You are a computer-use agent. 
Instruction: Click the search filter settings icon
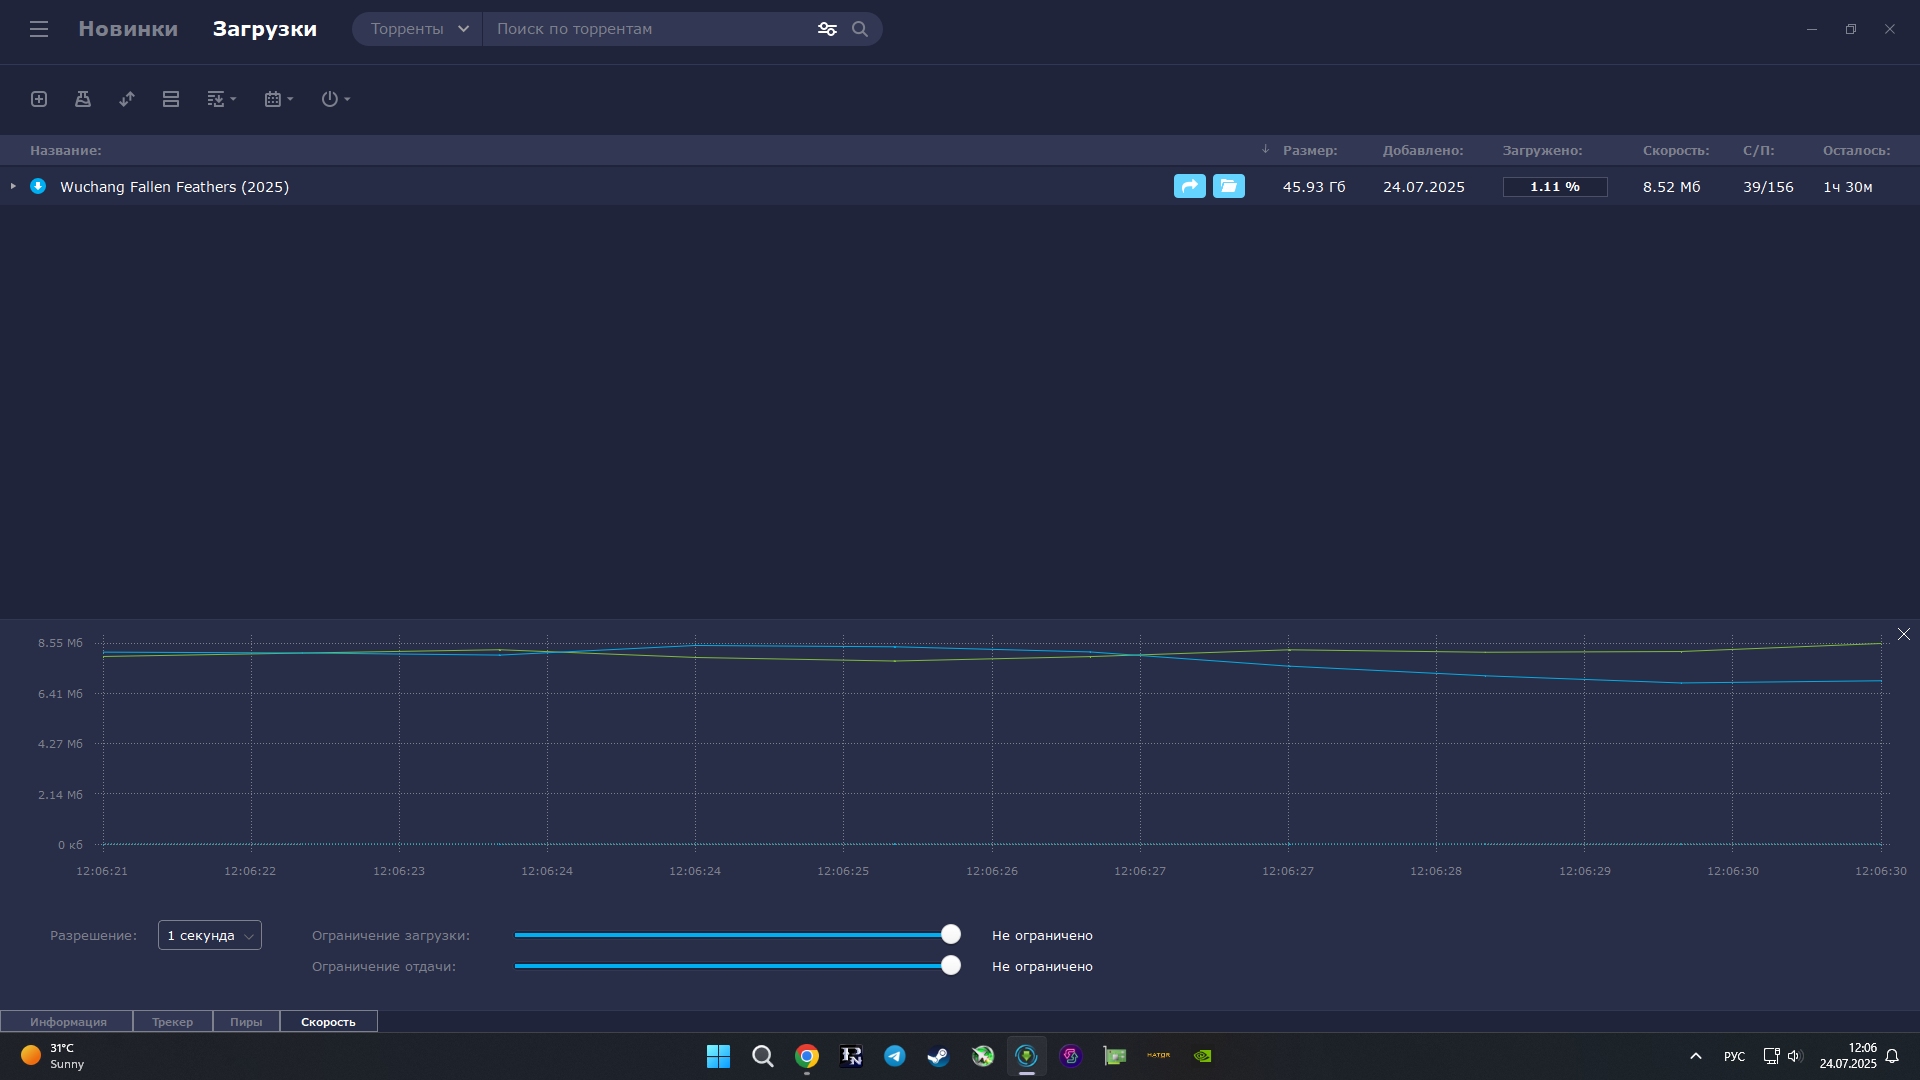pos(827,29)
